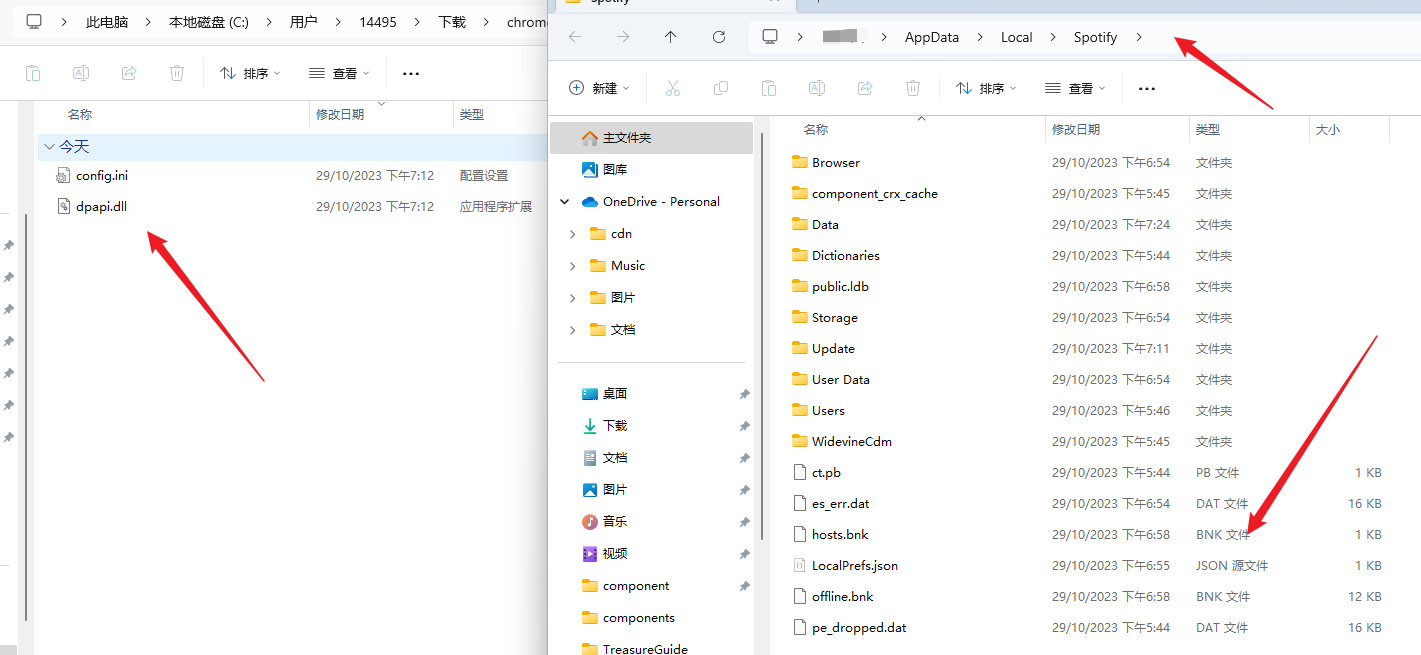Unpin 下载 from quick access
The height and width of the screenshot is (655, 1421).
[x=744, y=426]
